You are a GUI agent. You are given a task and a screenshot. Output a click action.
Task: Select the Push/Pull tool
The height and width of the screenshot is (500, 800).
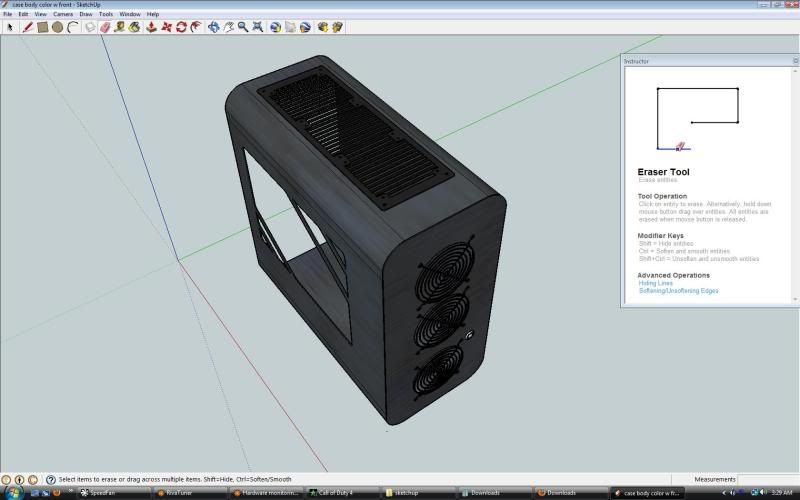pos(152,27)
